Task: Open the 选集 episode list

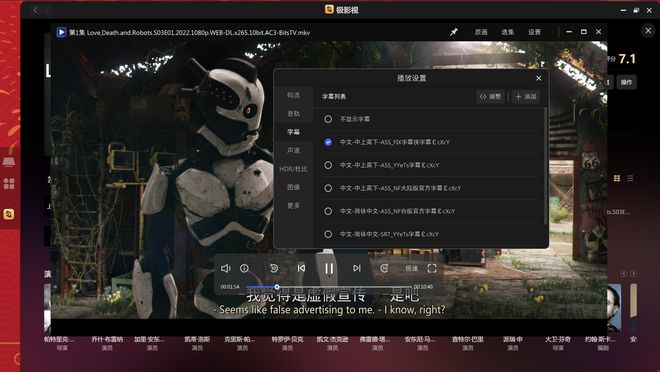Action: pyautogui.click(x=508, y=32)
